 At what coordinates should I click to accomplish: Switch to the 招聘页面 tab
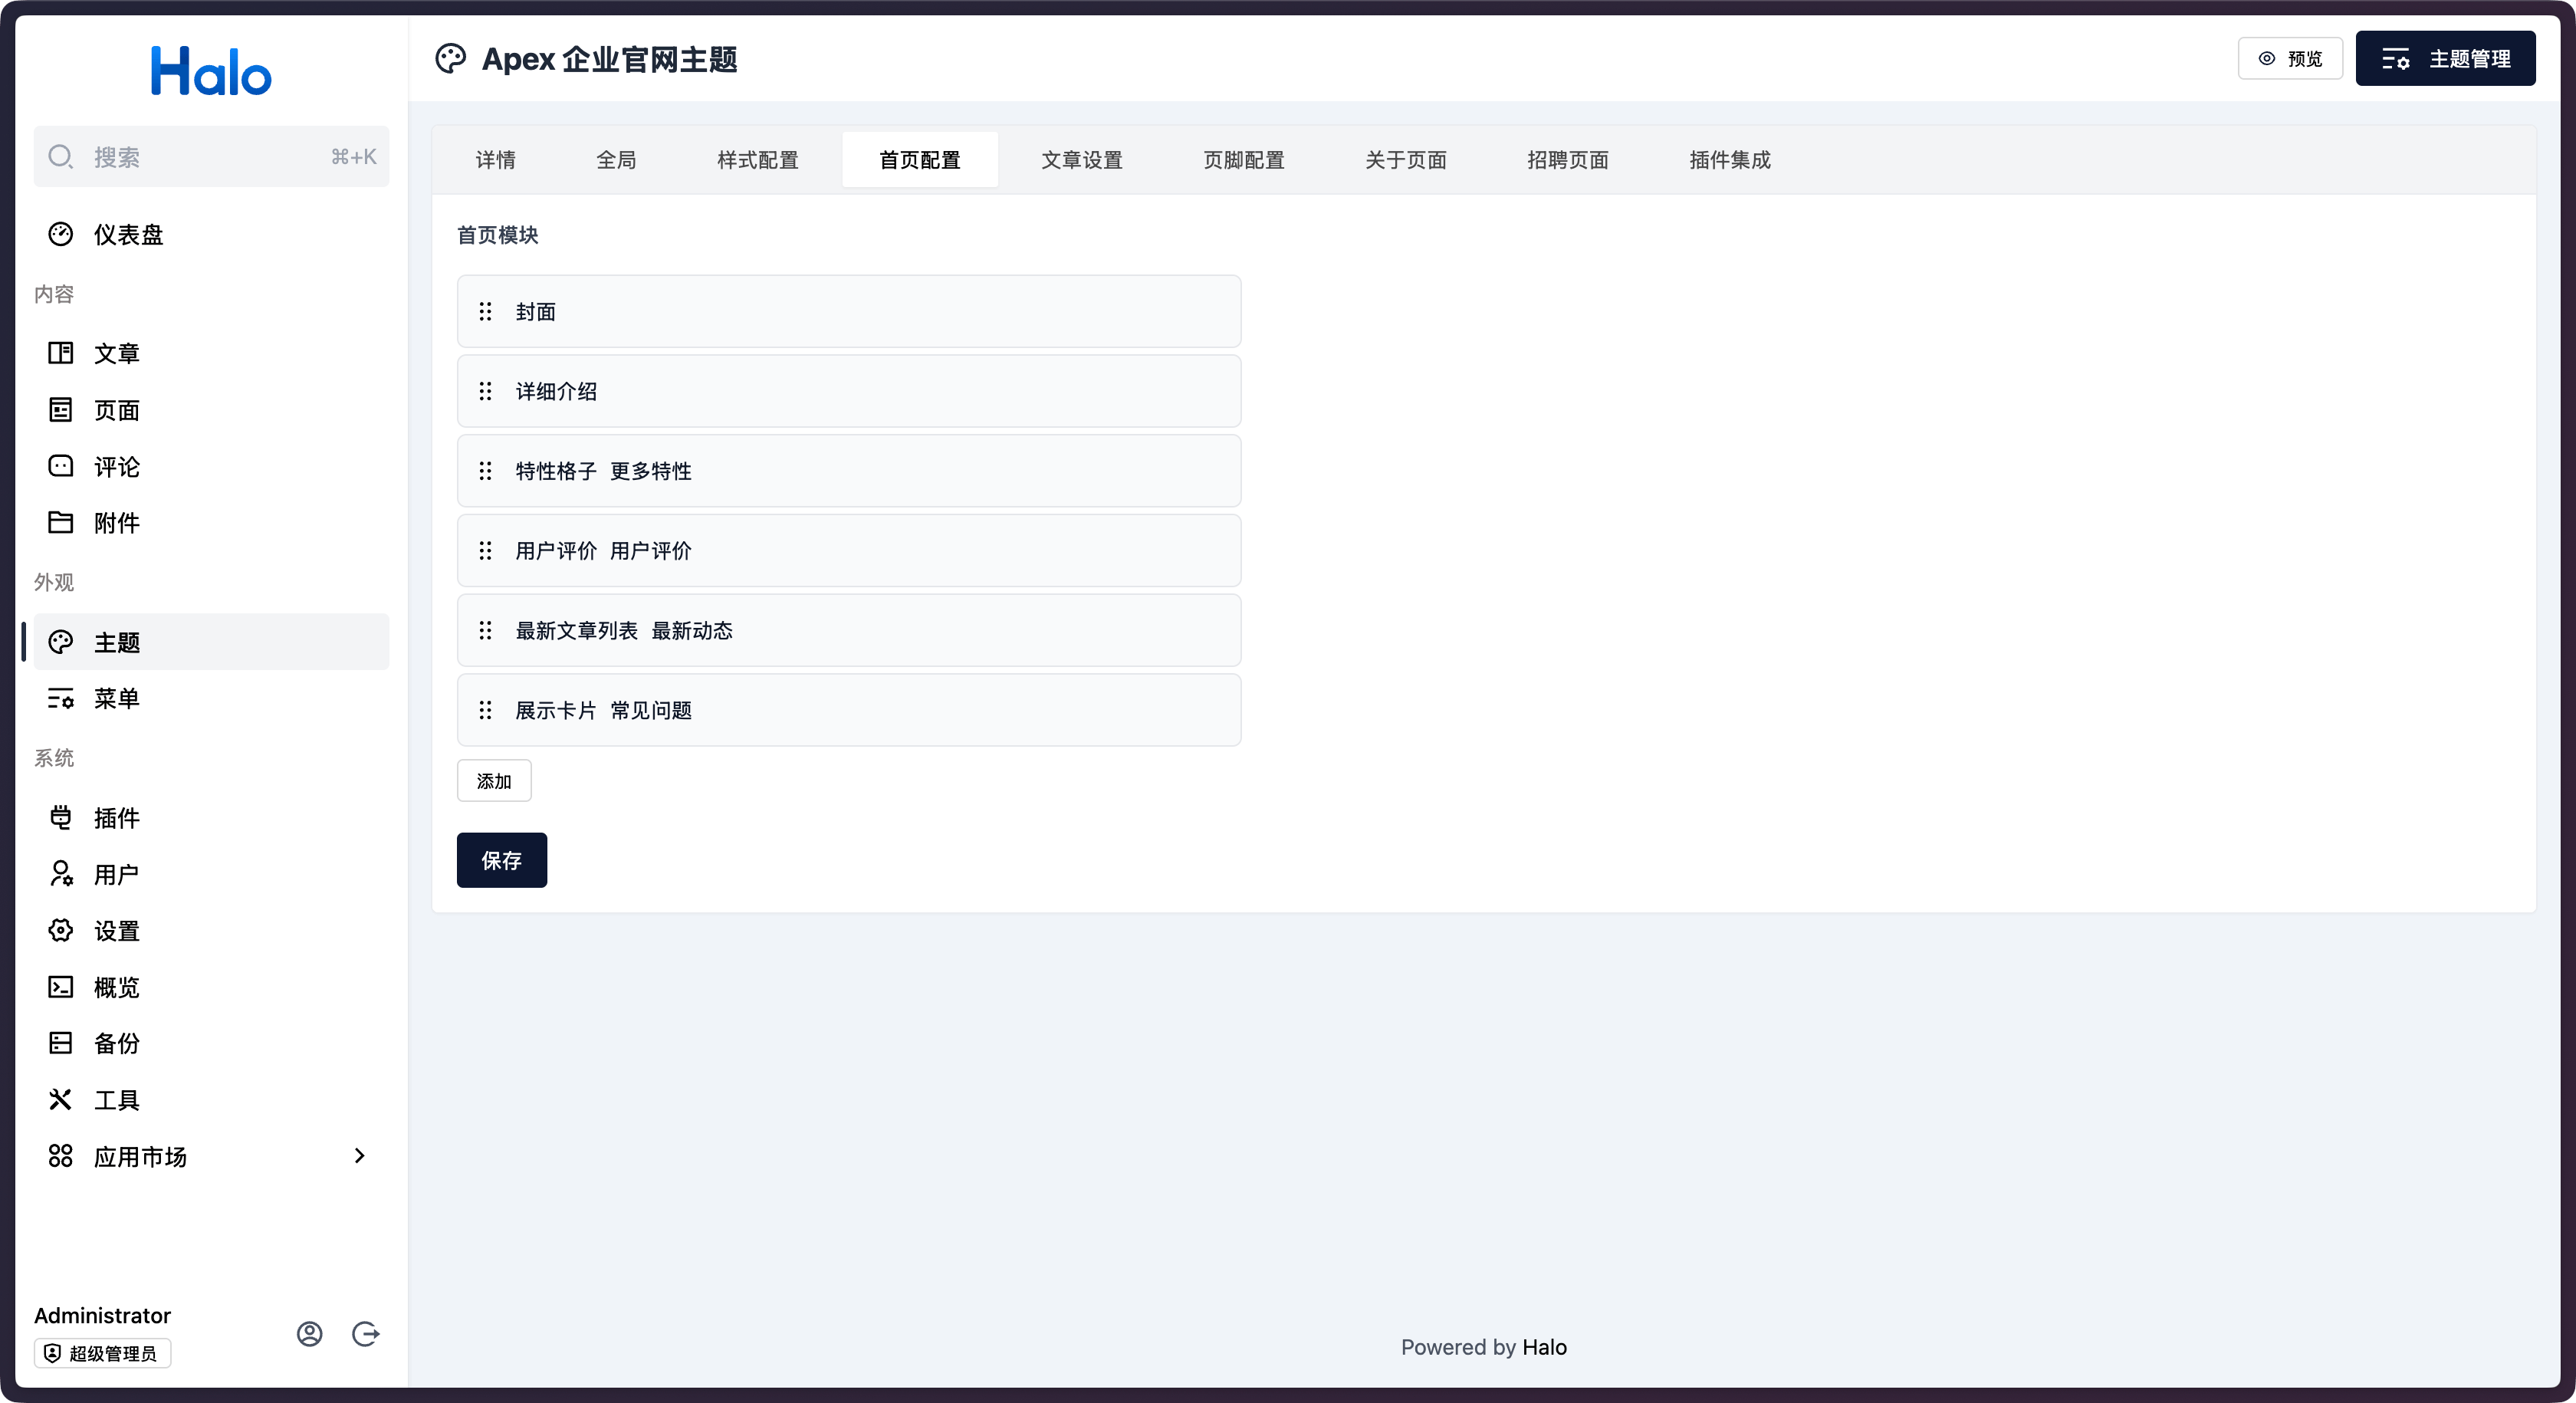[1567, 159]
